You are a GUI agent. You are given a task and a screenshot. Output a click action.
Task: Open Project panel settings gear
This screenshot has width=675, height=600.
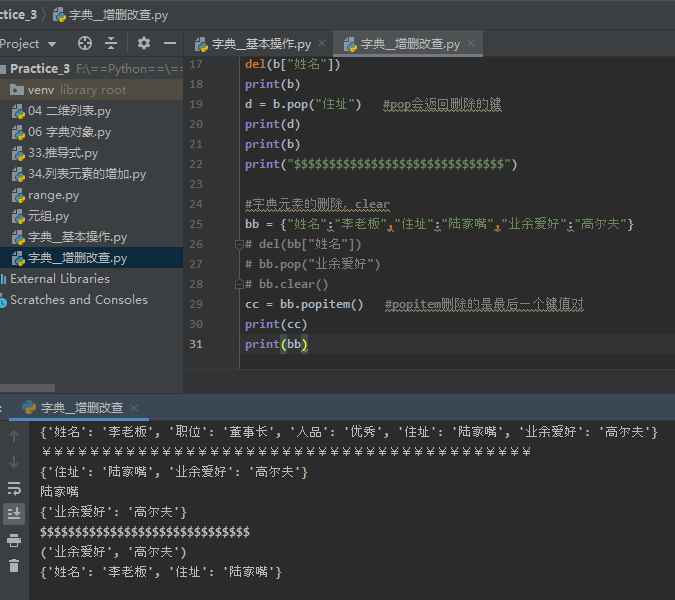tap(143, 43)
